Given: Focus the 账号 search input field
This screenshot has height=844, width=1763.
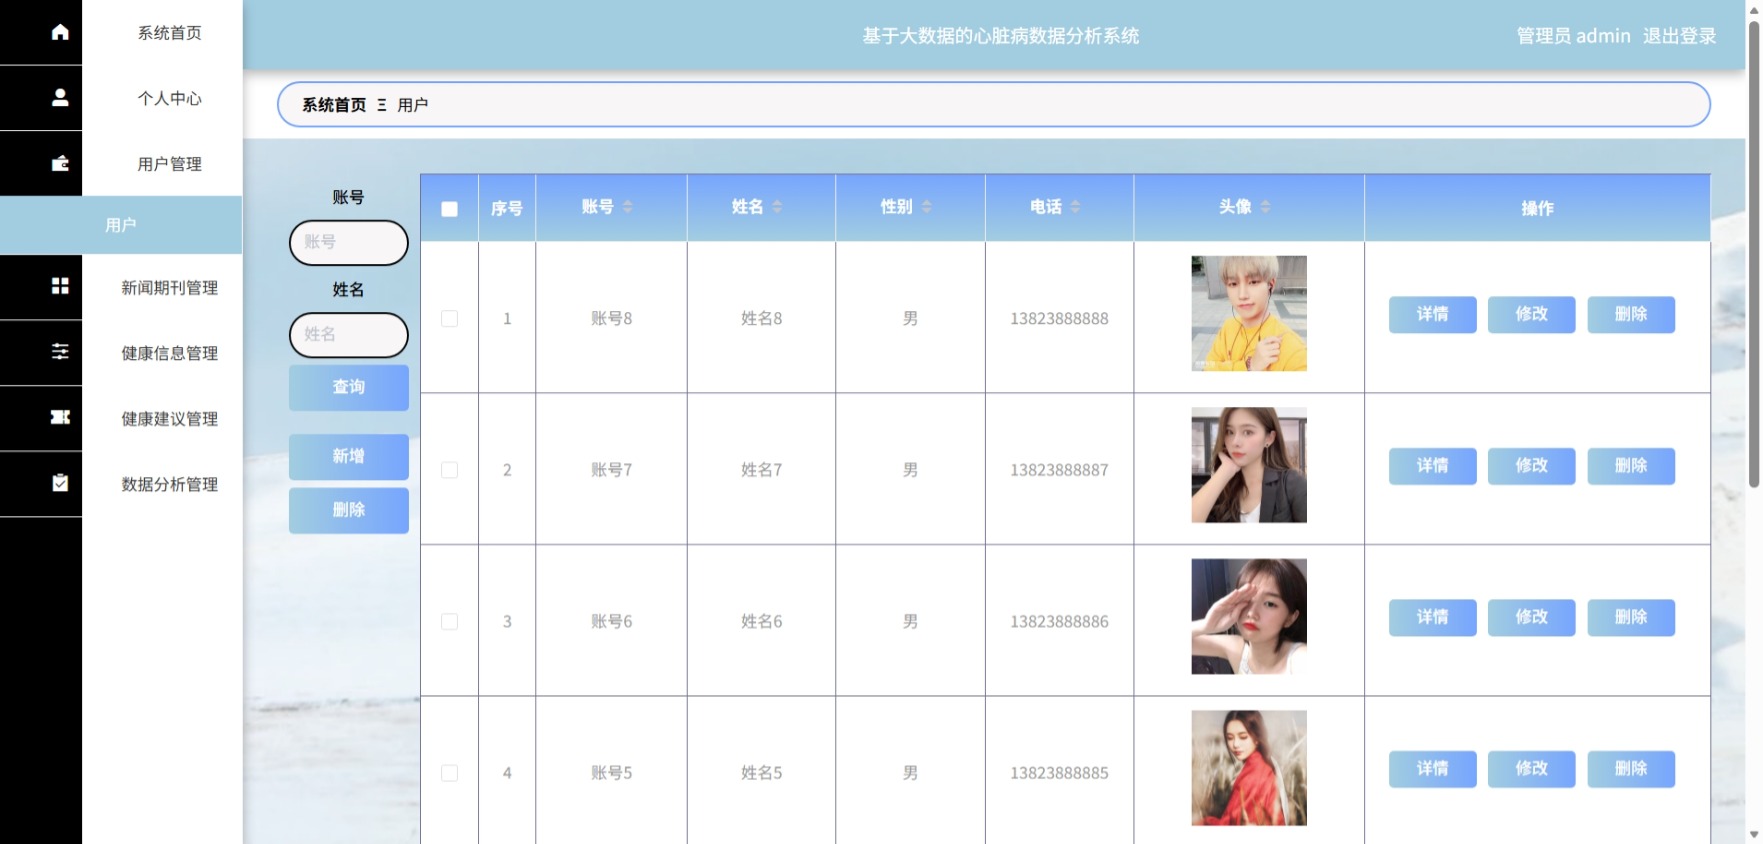Looking at the screenshot, I should coord(349,242).
